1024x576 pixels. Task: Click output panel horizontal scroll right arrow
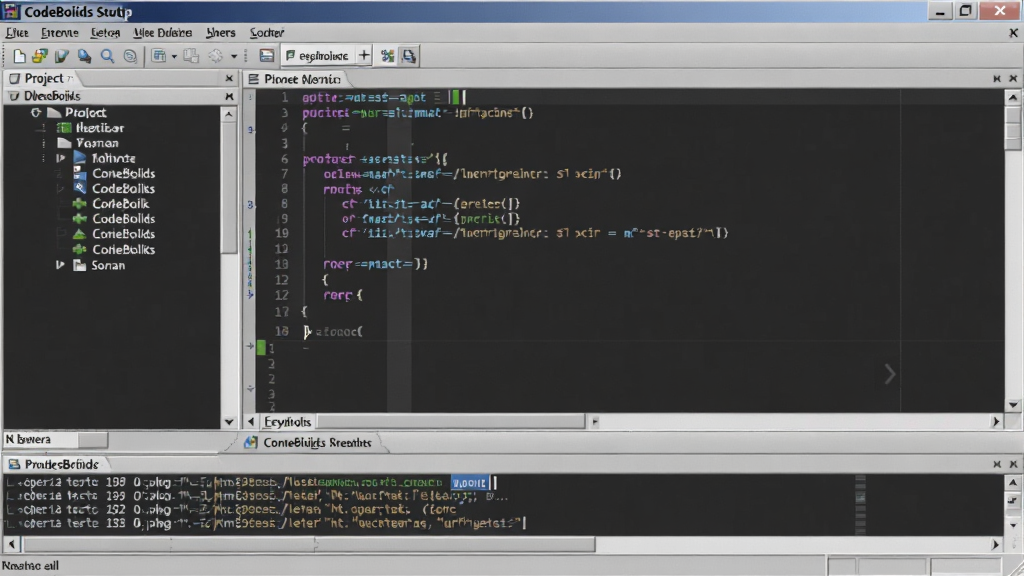[x=995, y=544]
